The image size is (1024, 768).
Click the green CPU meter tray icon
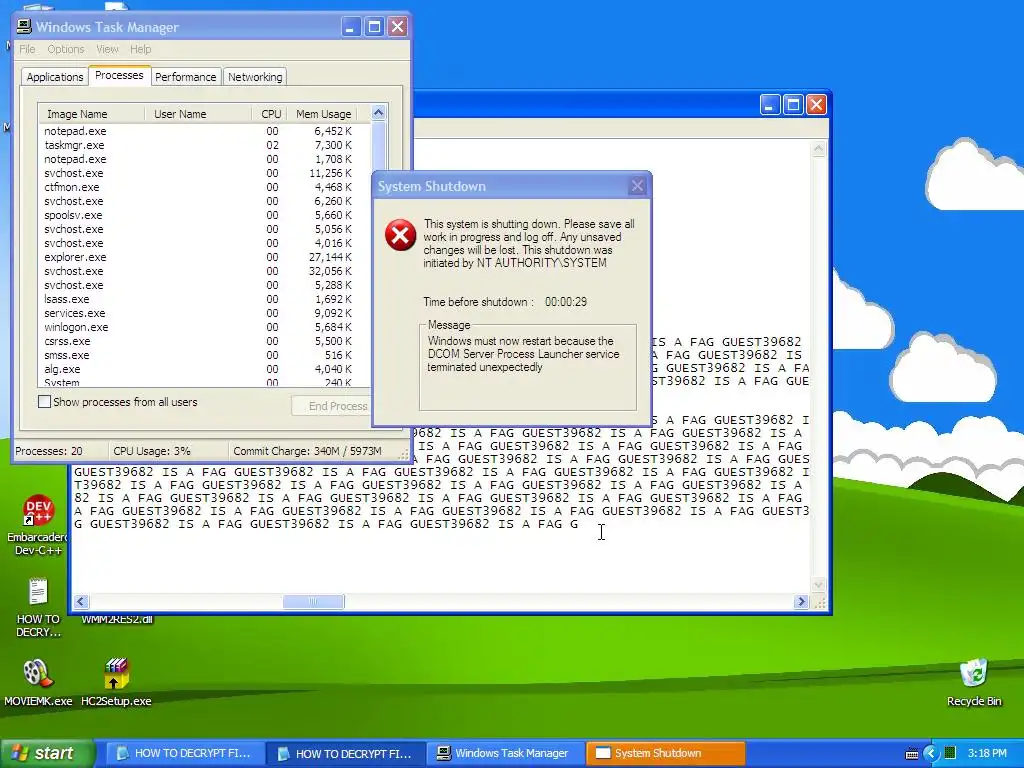coord(950,754)
